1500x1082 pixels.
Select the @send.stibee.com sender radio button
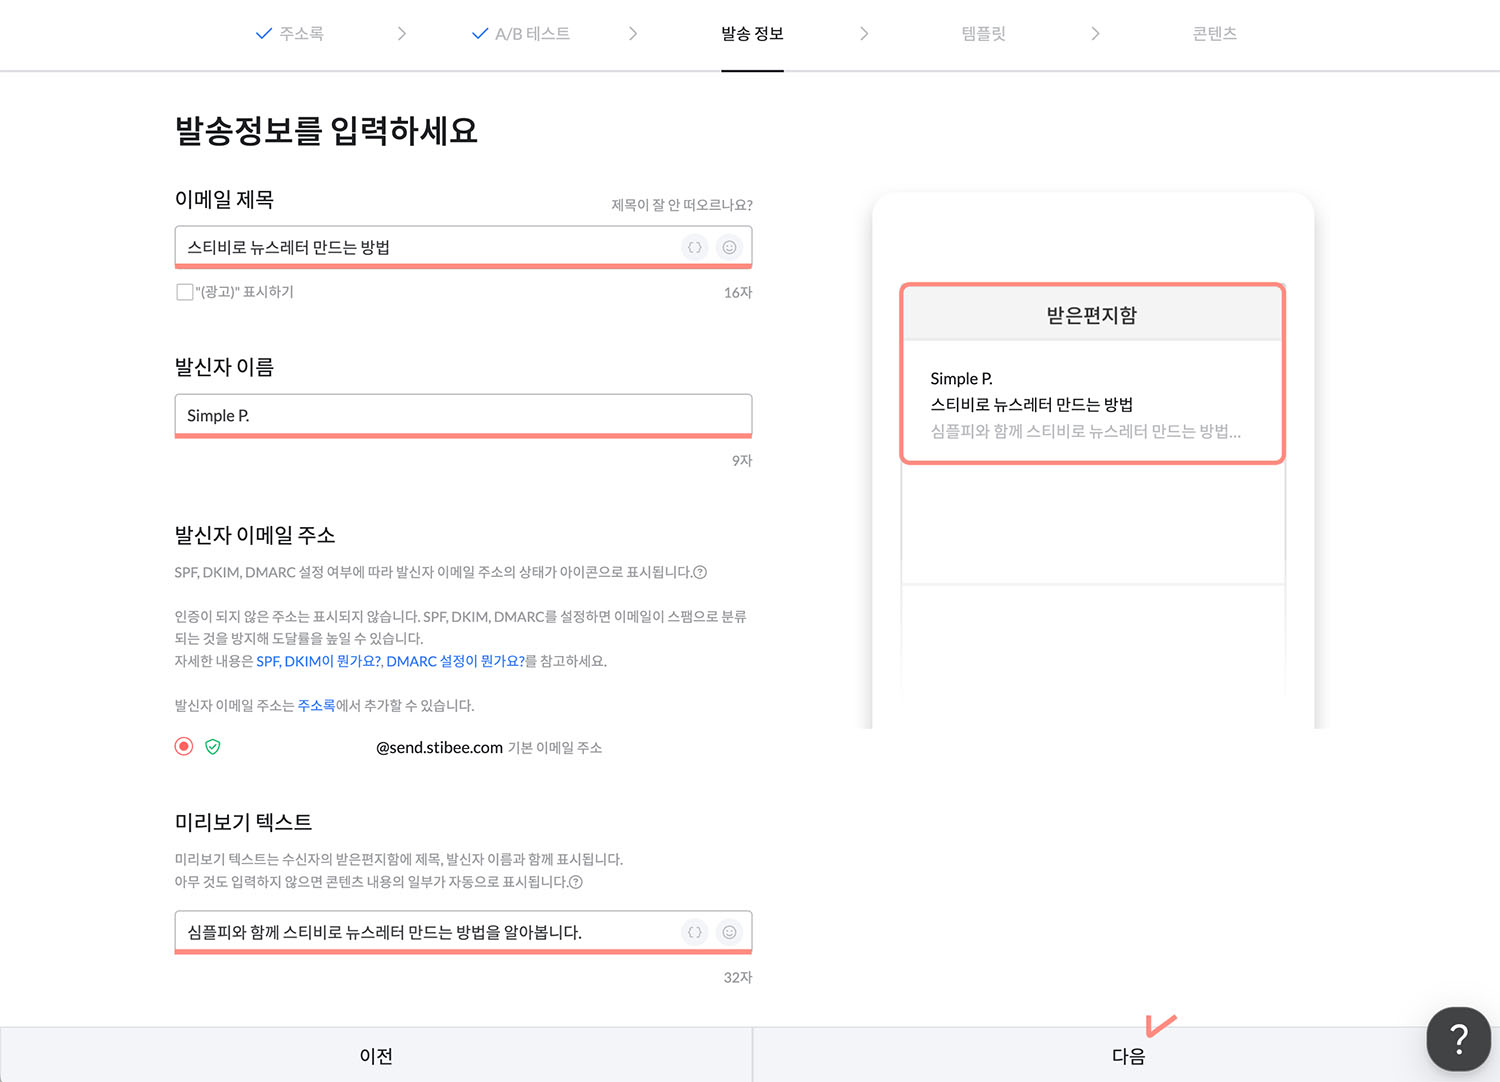coord(184,747)
